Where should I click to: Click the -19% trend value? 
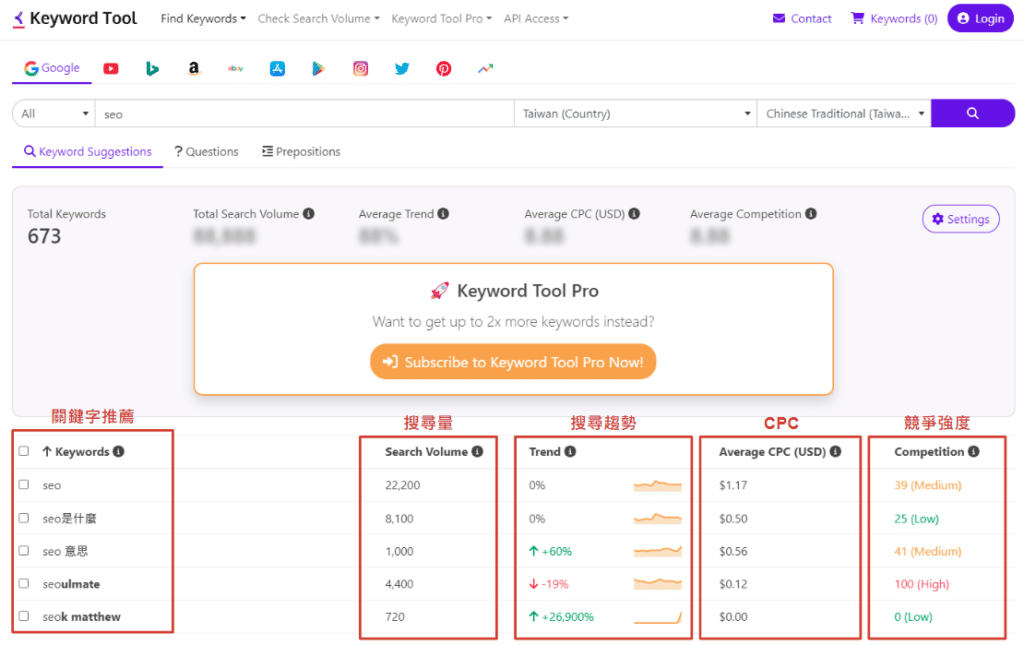pyautogui.click(x=549, y=584)
